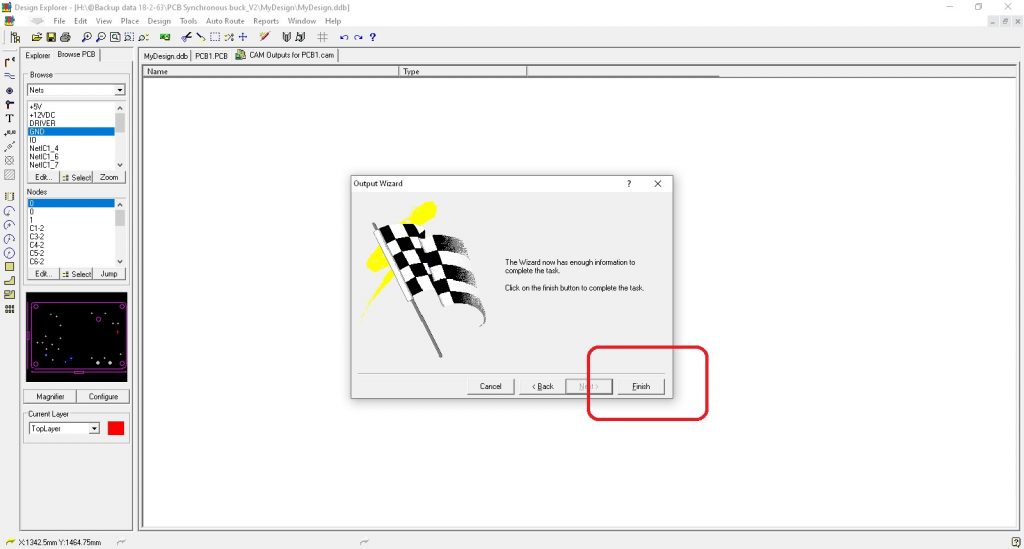Select the DRIVER net in the list

(71, 123)
